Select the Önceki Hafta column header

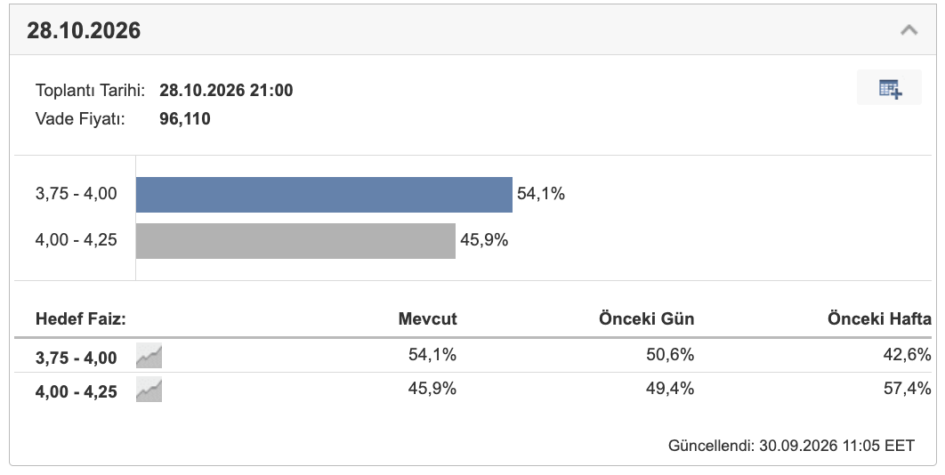pos(879,318)
